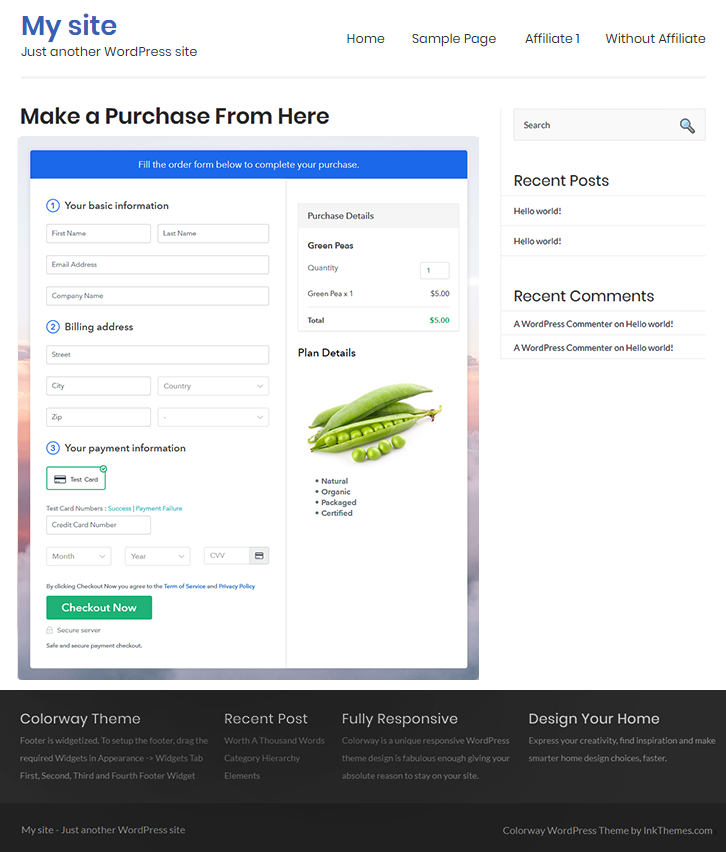726x852 pixels.
Task: Open the Without Affiliate menu item
Action: point(655,39)
